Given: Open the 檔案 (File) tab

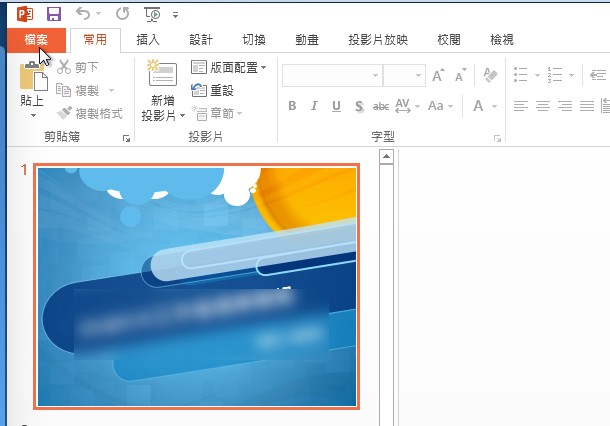Looking at the screenshot, I should tap(35, 40).
